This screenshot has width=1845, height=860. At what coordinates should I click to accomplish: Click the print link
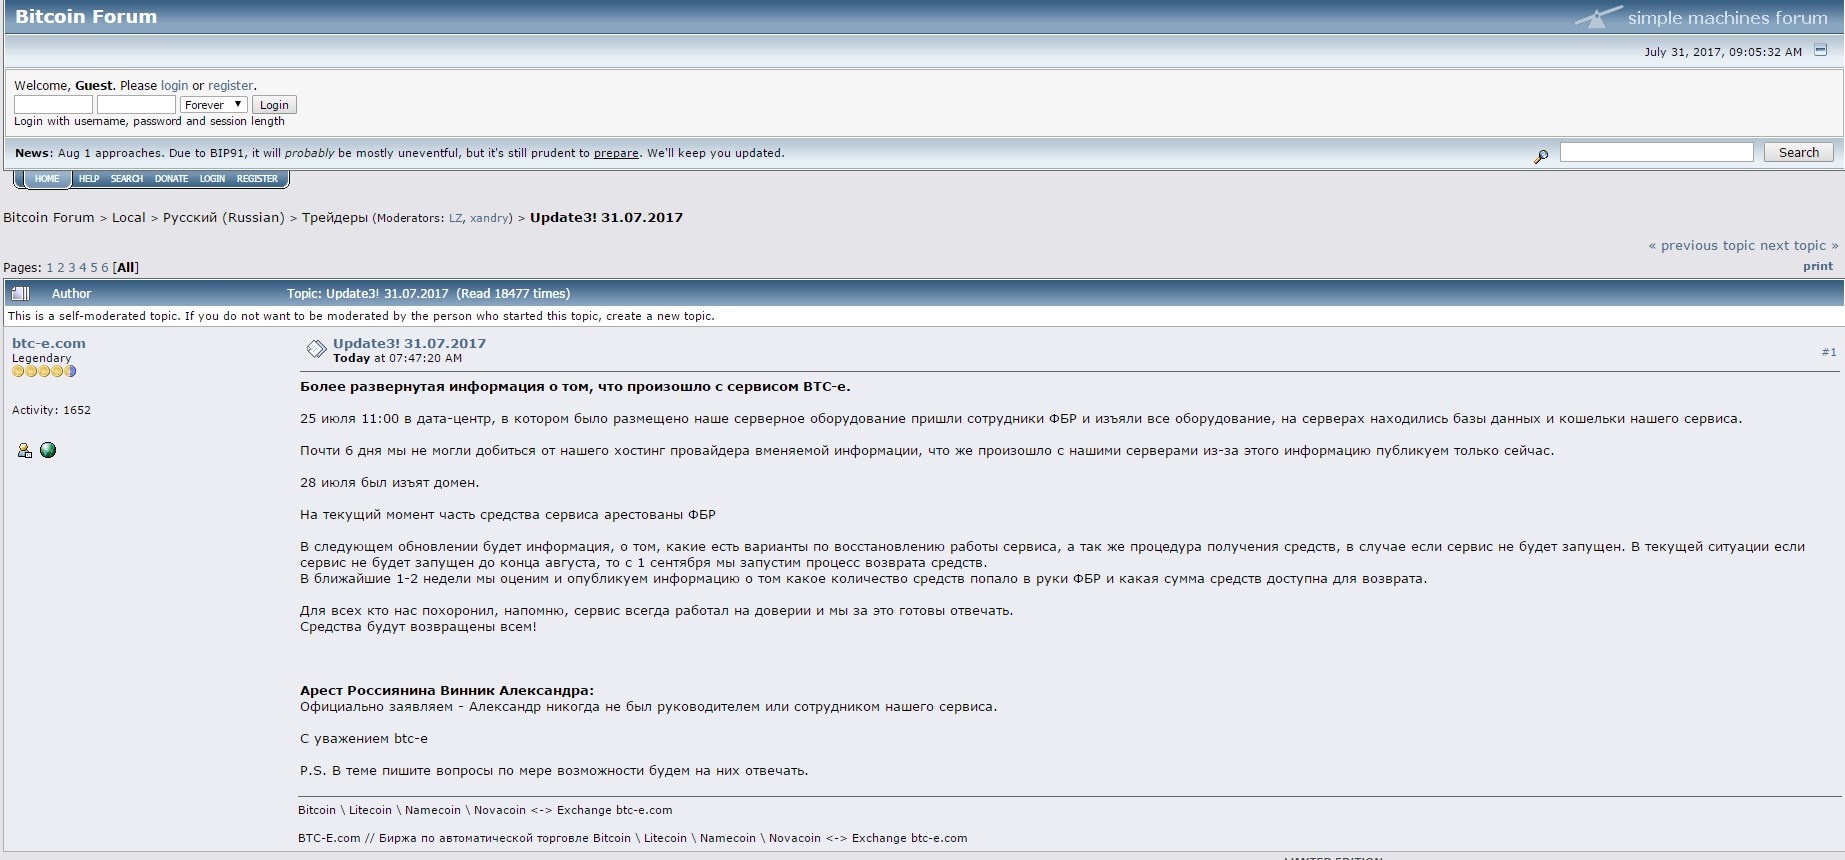coord(1817,266)
